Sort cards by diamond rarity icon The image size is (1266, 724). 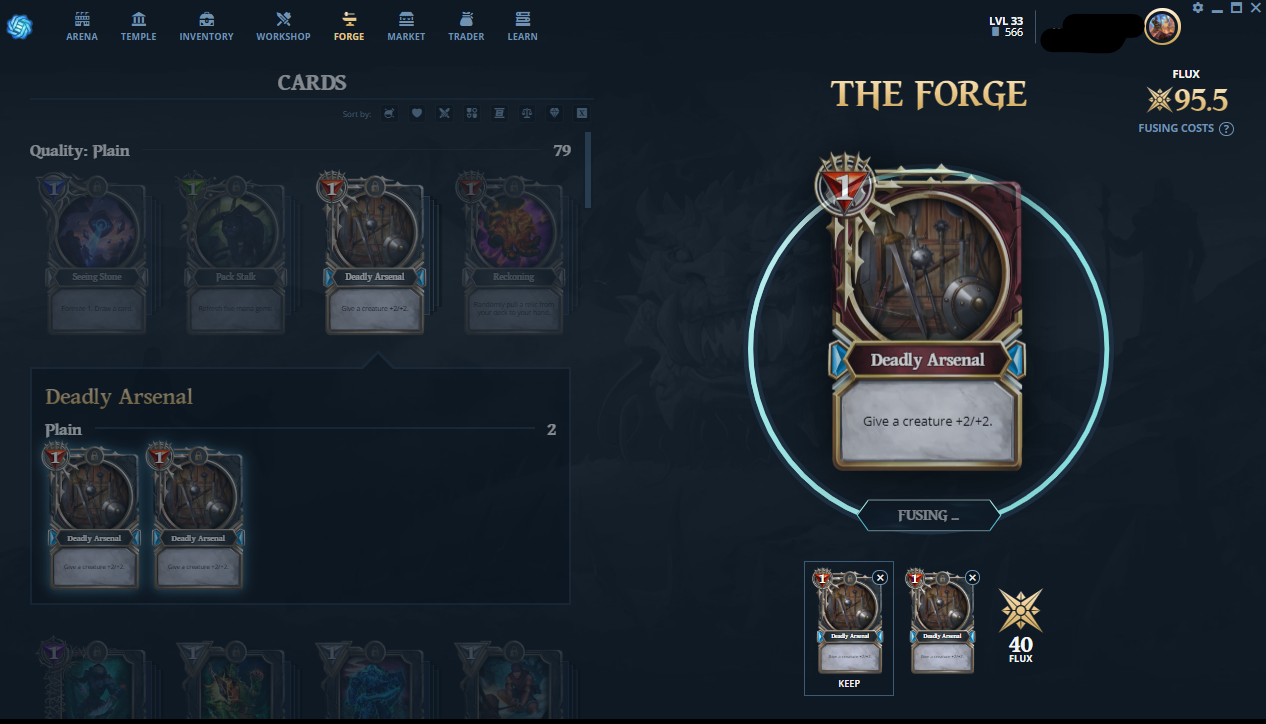point(555,114)
